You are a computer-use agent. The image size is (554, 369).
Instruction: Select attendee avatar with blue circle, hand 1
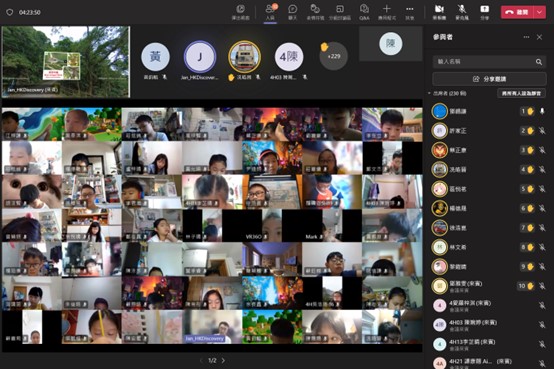[x=440, y=111]
